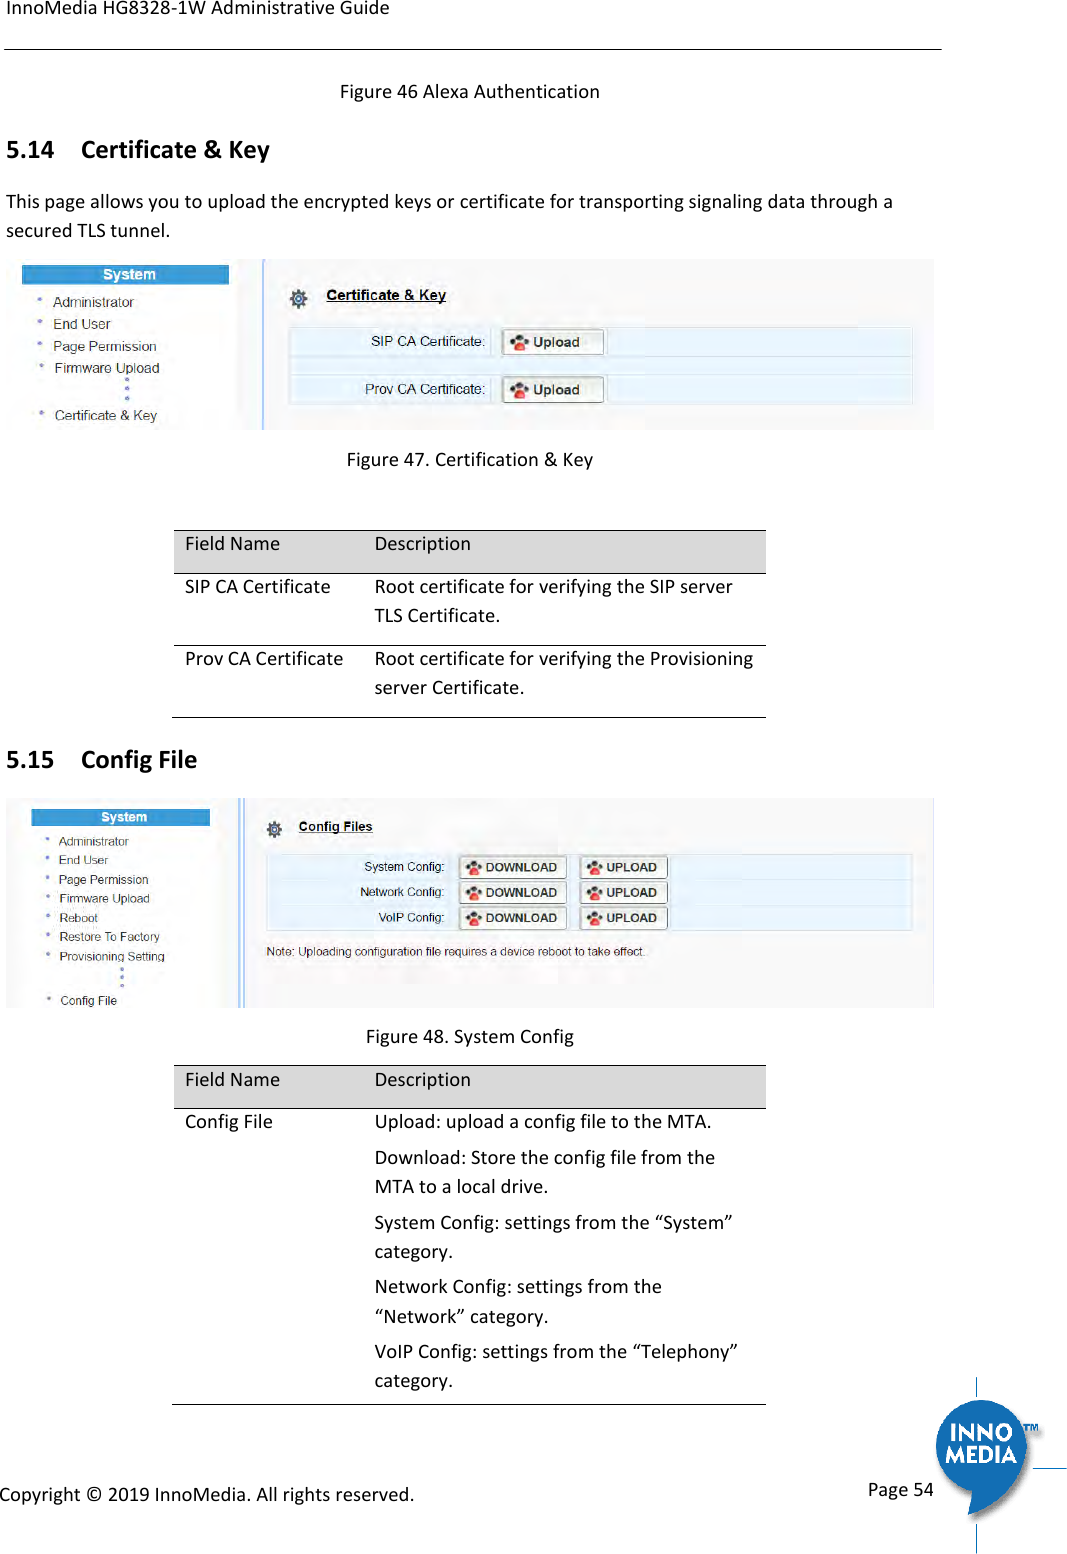Download the Network Config file
This screenshot has height=1554, width=1067.
512,891
